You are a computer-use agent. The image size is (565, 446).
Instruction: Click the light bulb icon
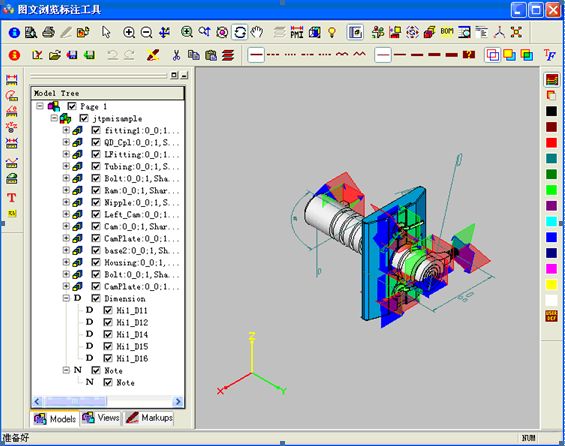pyautogui.click(x=332, y=32)
